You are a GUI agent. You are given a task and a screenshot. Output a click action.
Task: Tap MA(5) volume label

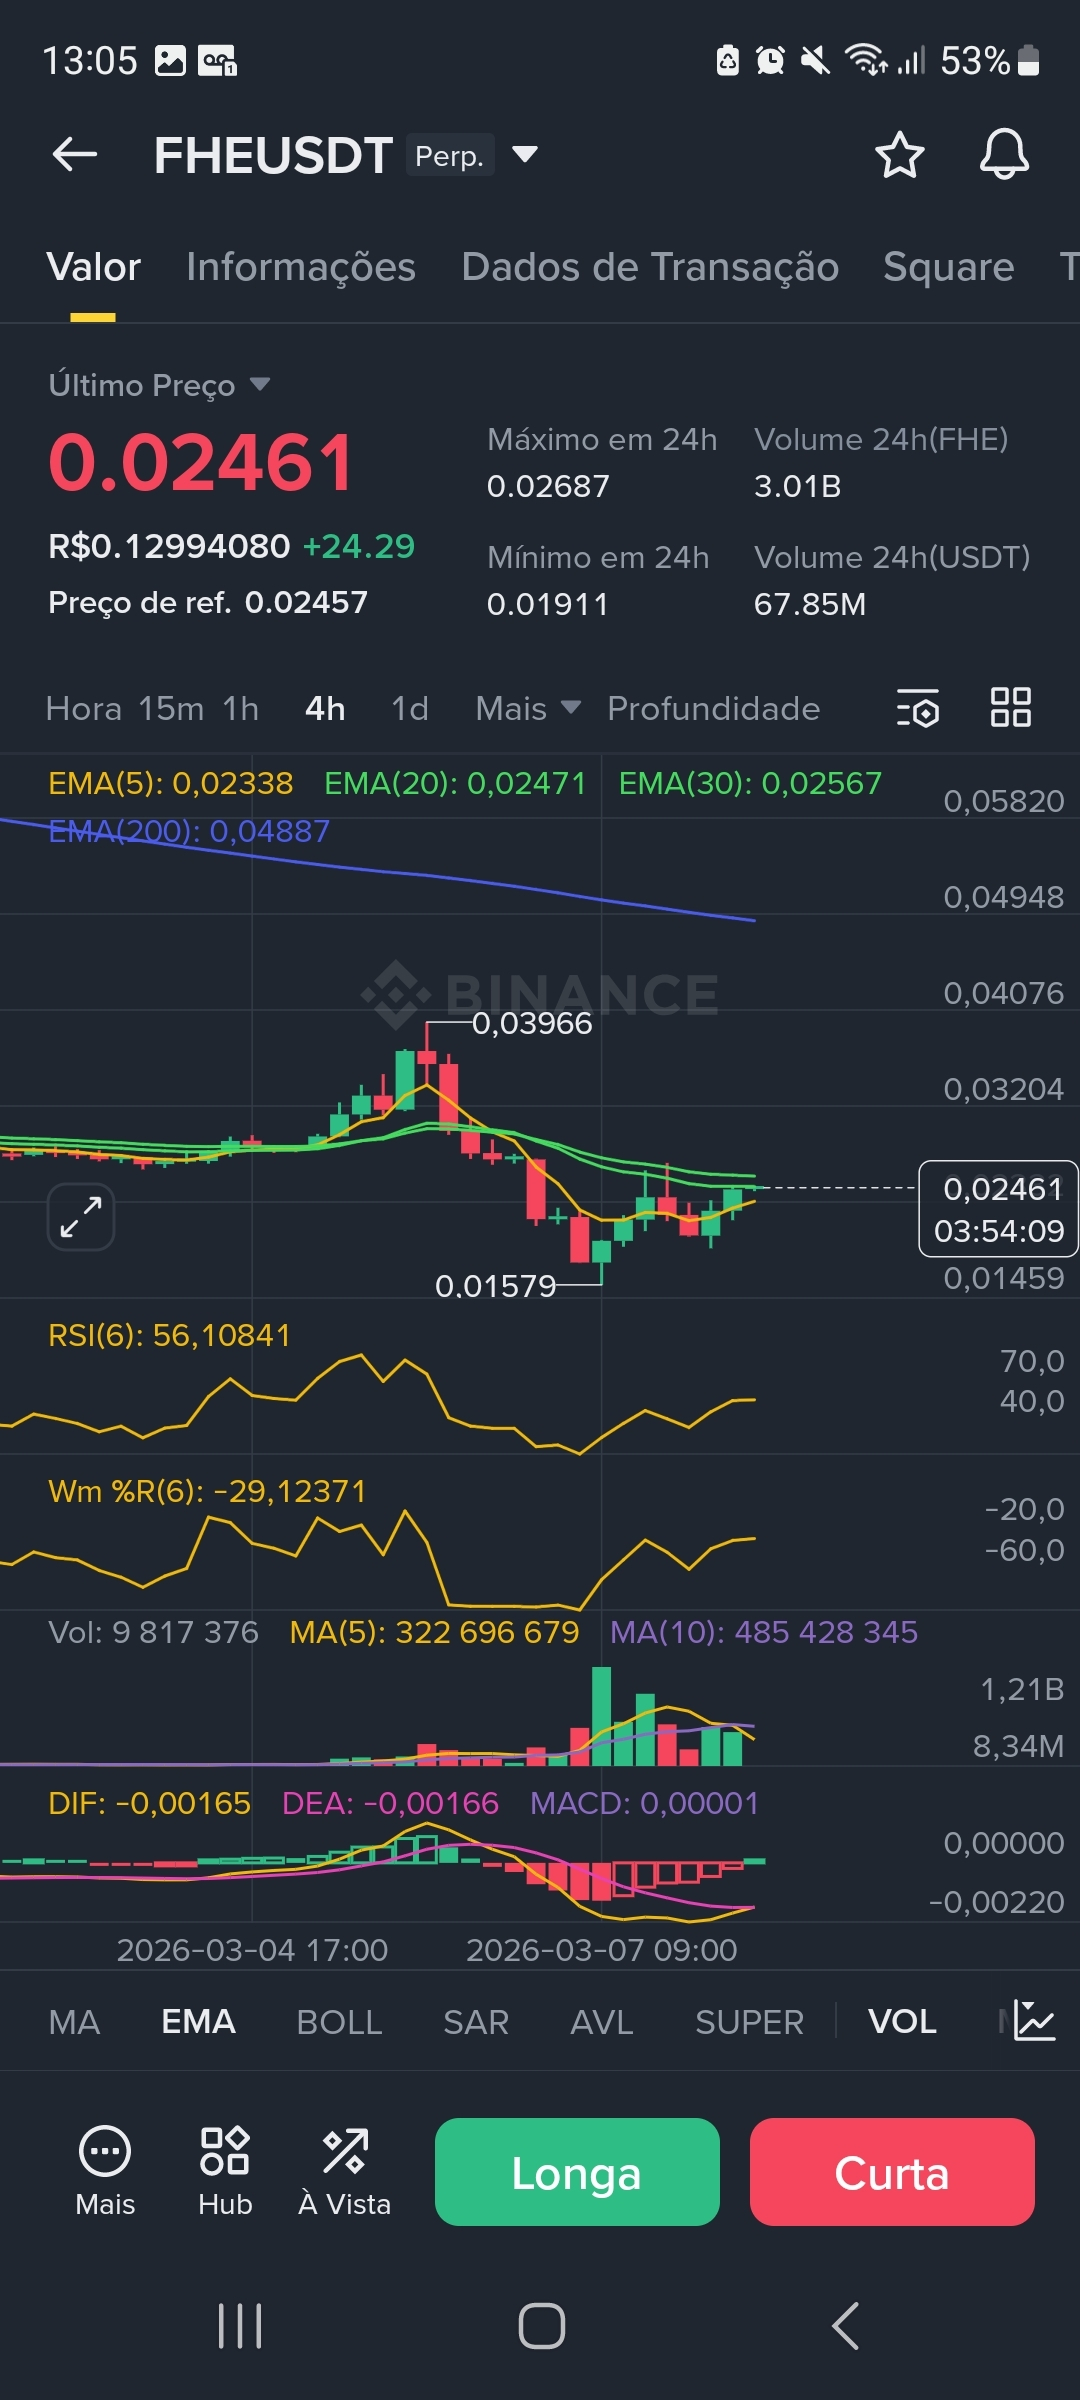[x=434, y=1632]
